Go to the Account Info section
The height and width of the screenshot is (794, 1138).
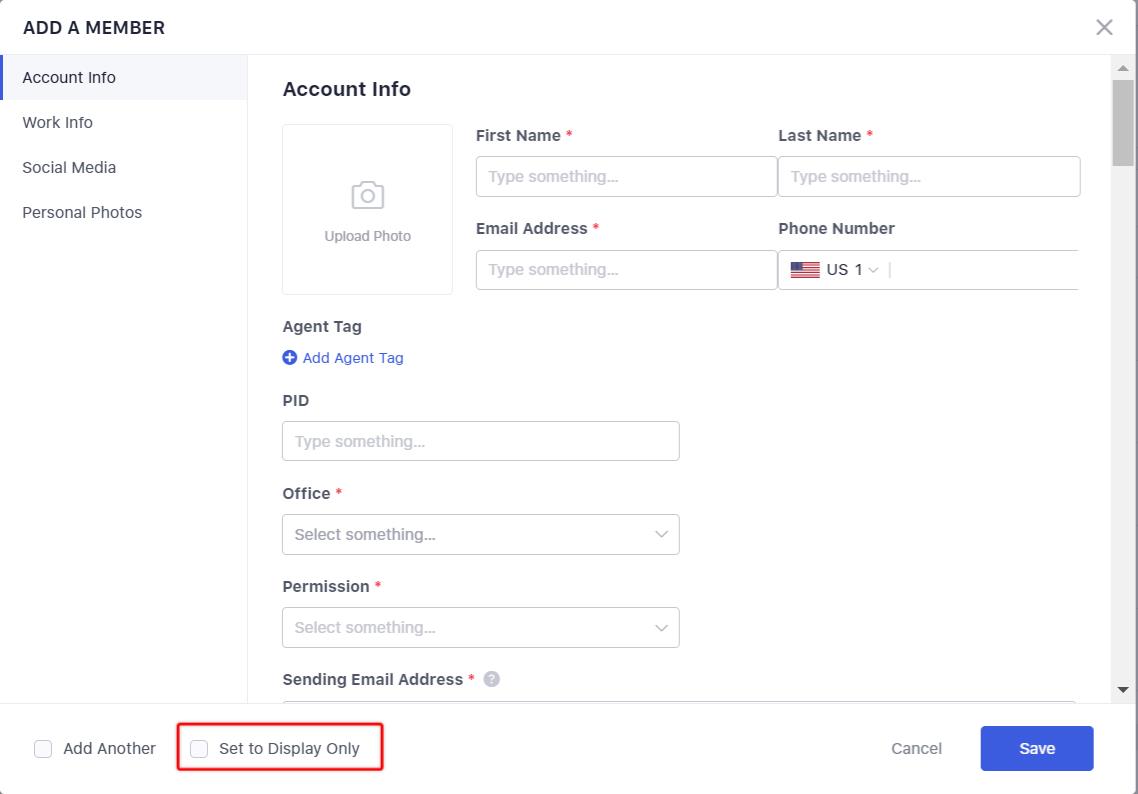pos(68,77)
